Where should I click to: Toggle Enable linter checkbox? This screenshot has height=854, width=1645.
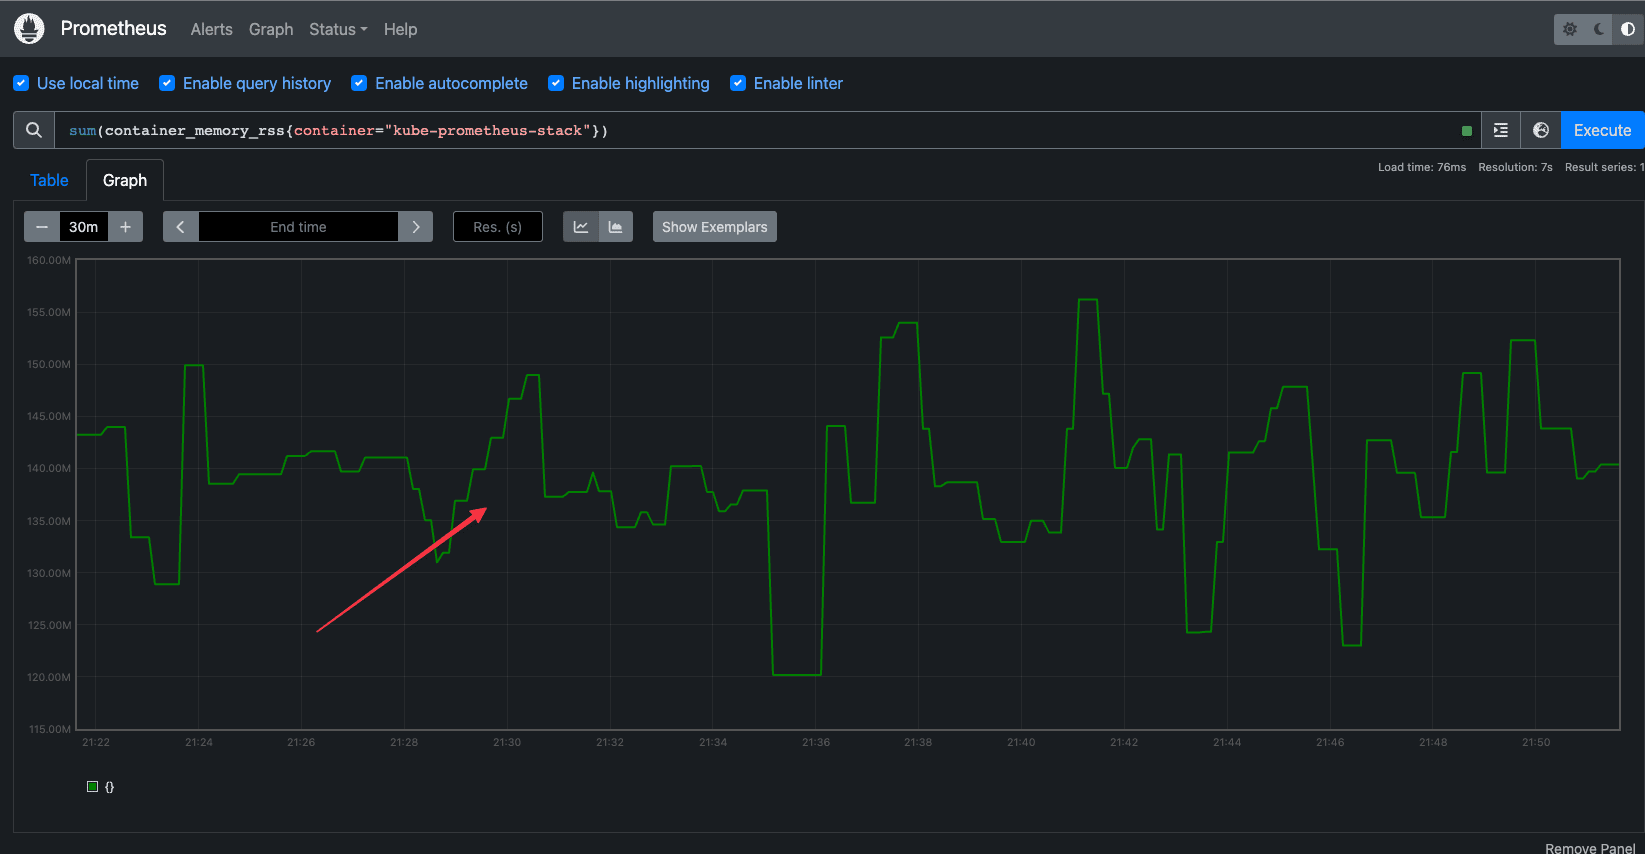(738, 83)
